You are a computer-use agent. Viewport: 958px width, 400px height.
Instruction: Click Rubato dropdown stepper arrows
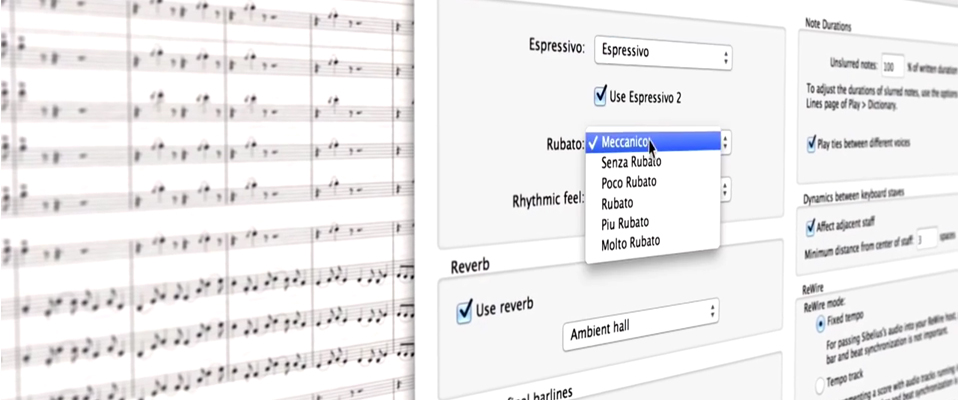coord(726,142)
